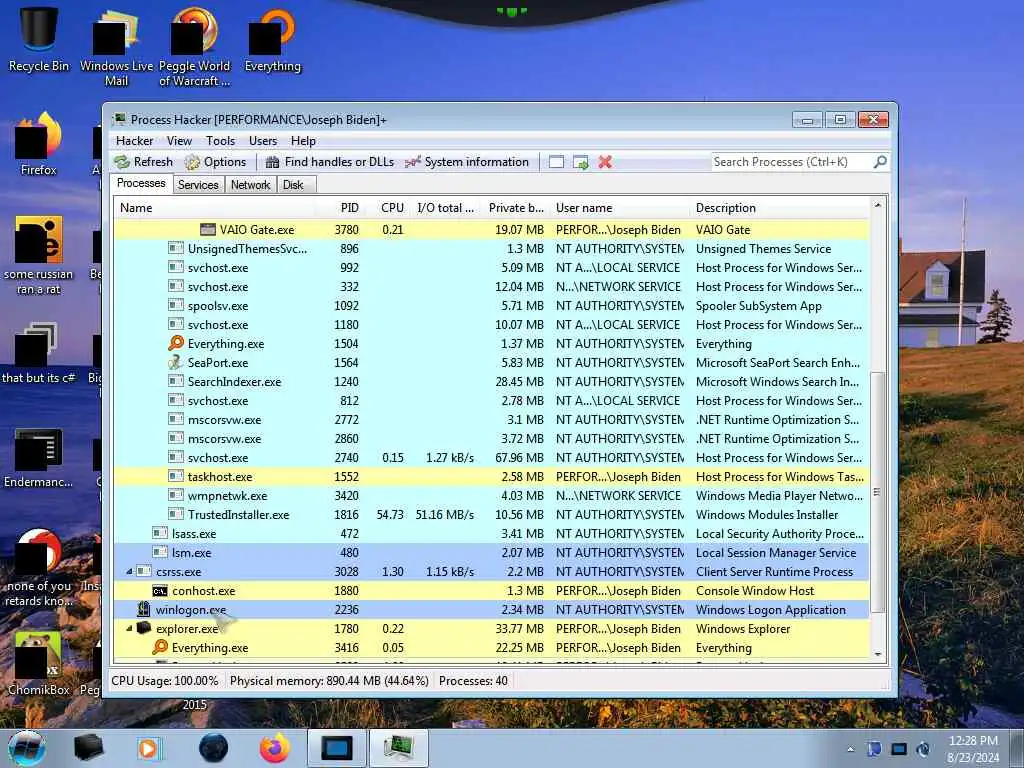Select the TrustedInstaller.exe row
Viewport: 1024px width, 768px height.
point(491,515)
